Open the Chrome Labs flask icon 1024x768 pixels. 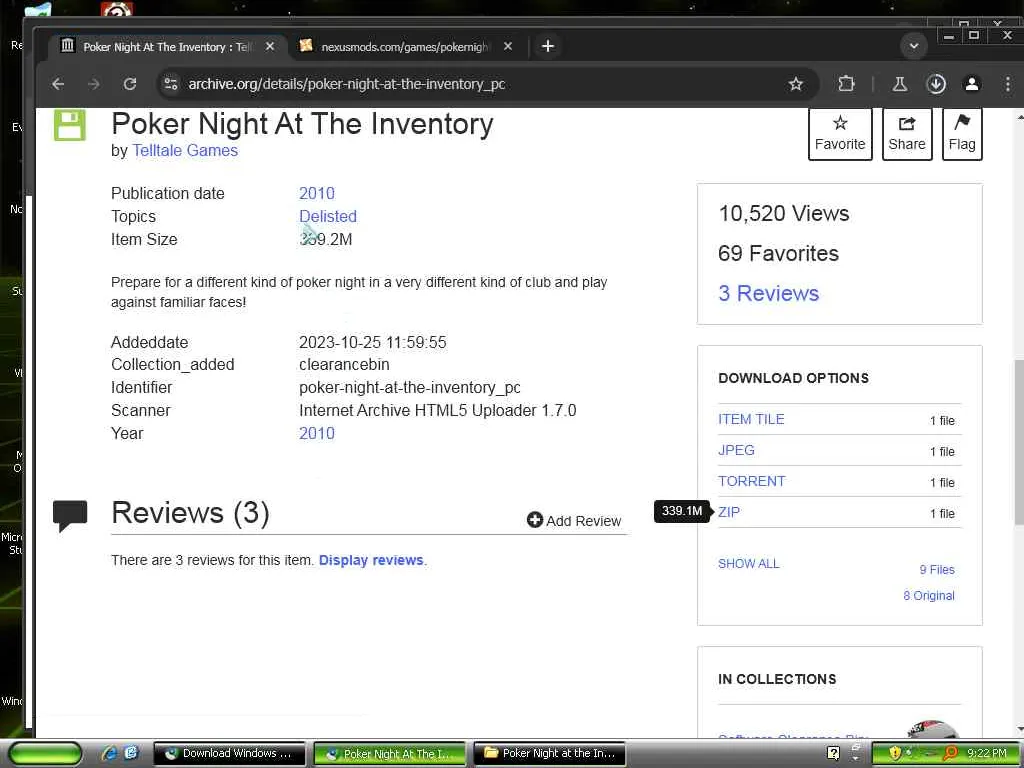pos(900,84)
